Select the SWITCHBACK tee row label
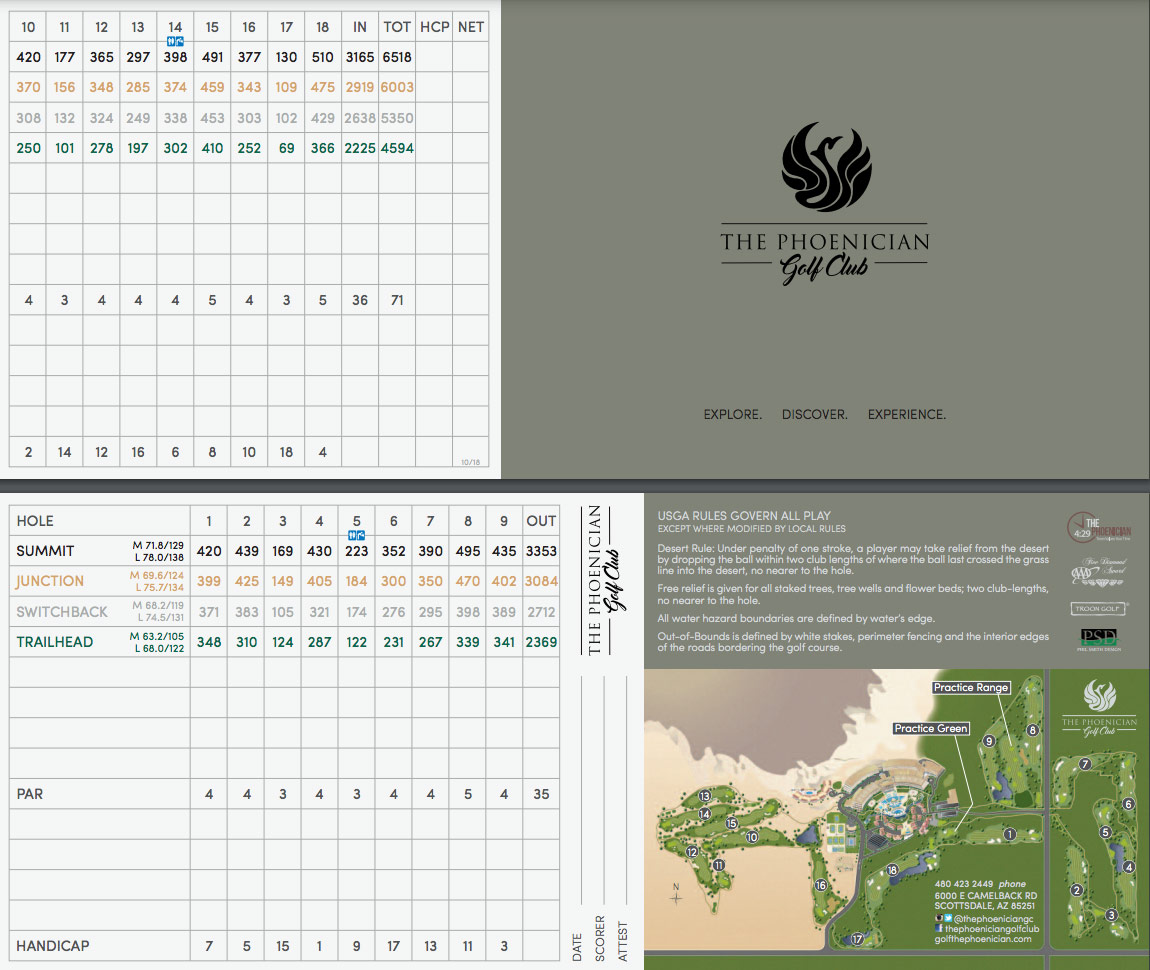Screen dimensions: 1150x970 [62, 612]
